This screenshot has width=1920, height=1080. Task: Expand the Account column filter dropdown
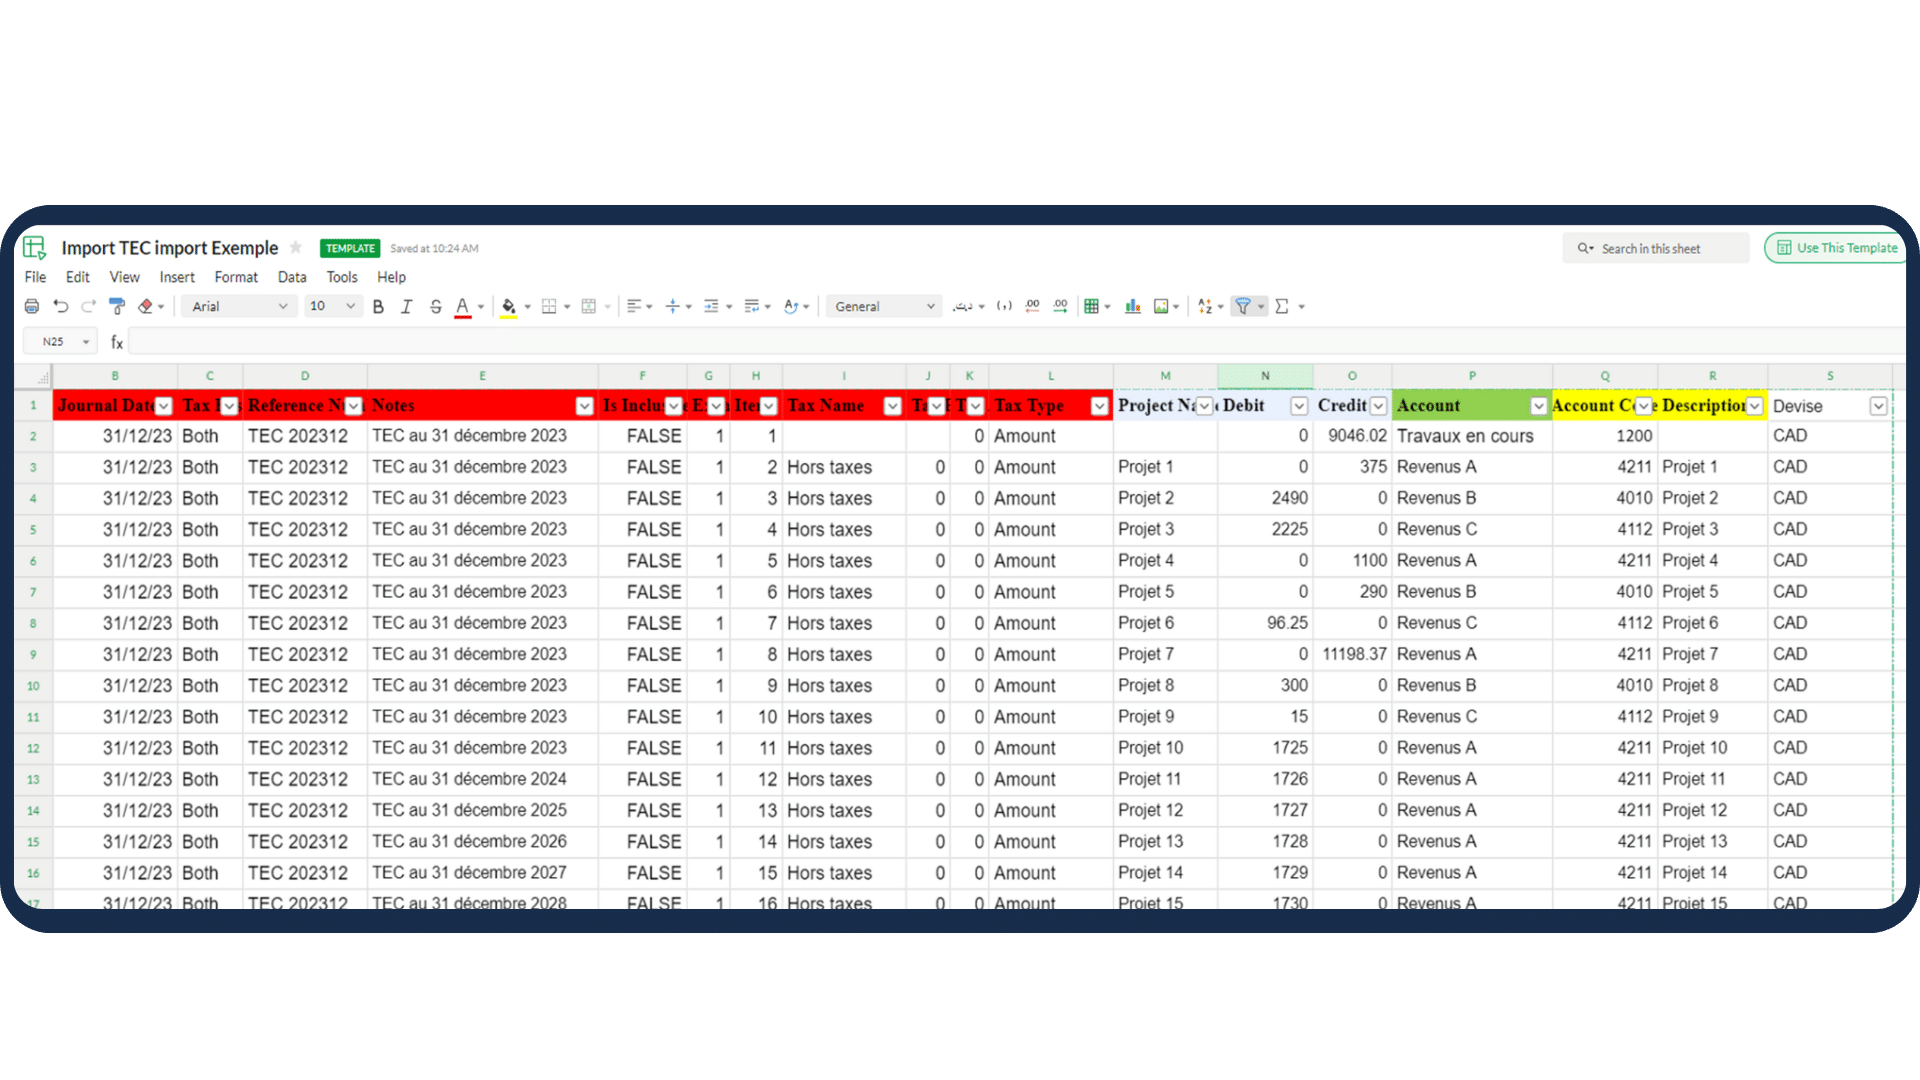point(1538,406)
